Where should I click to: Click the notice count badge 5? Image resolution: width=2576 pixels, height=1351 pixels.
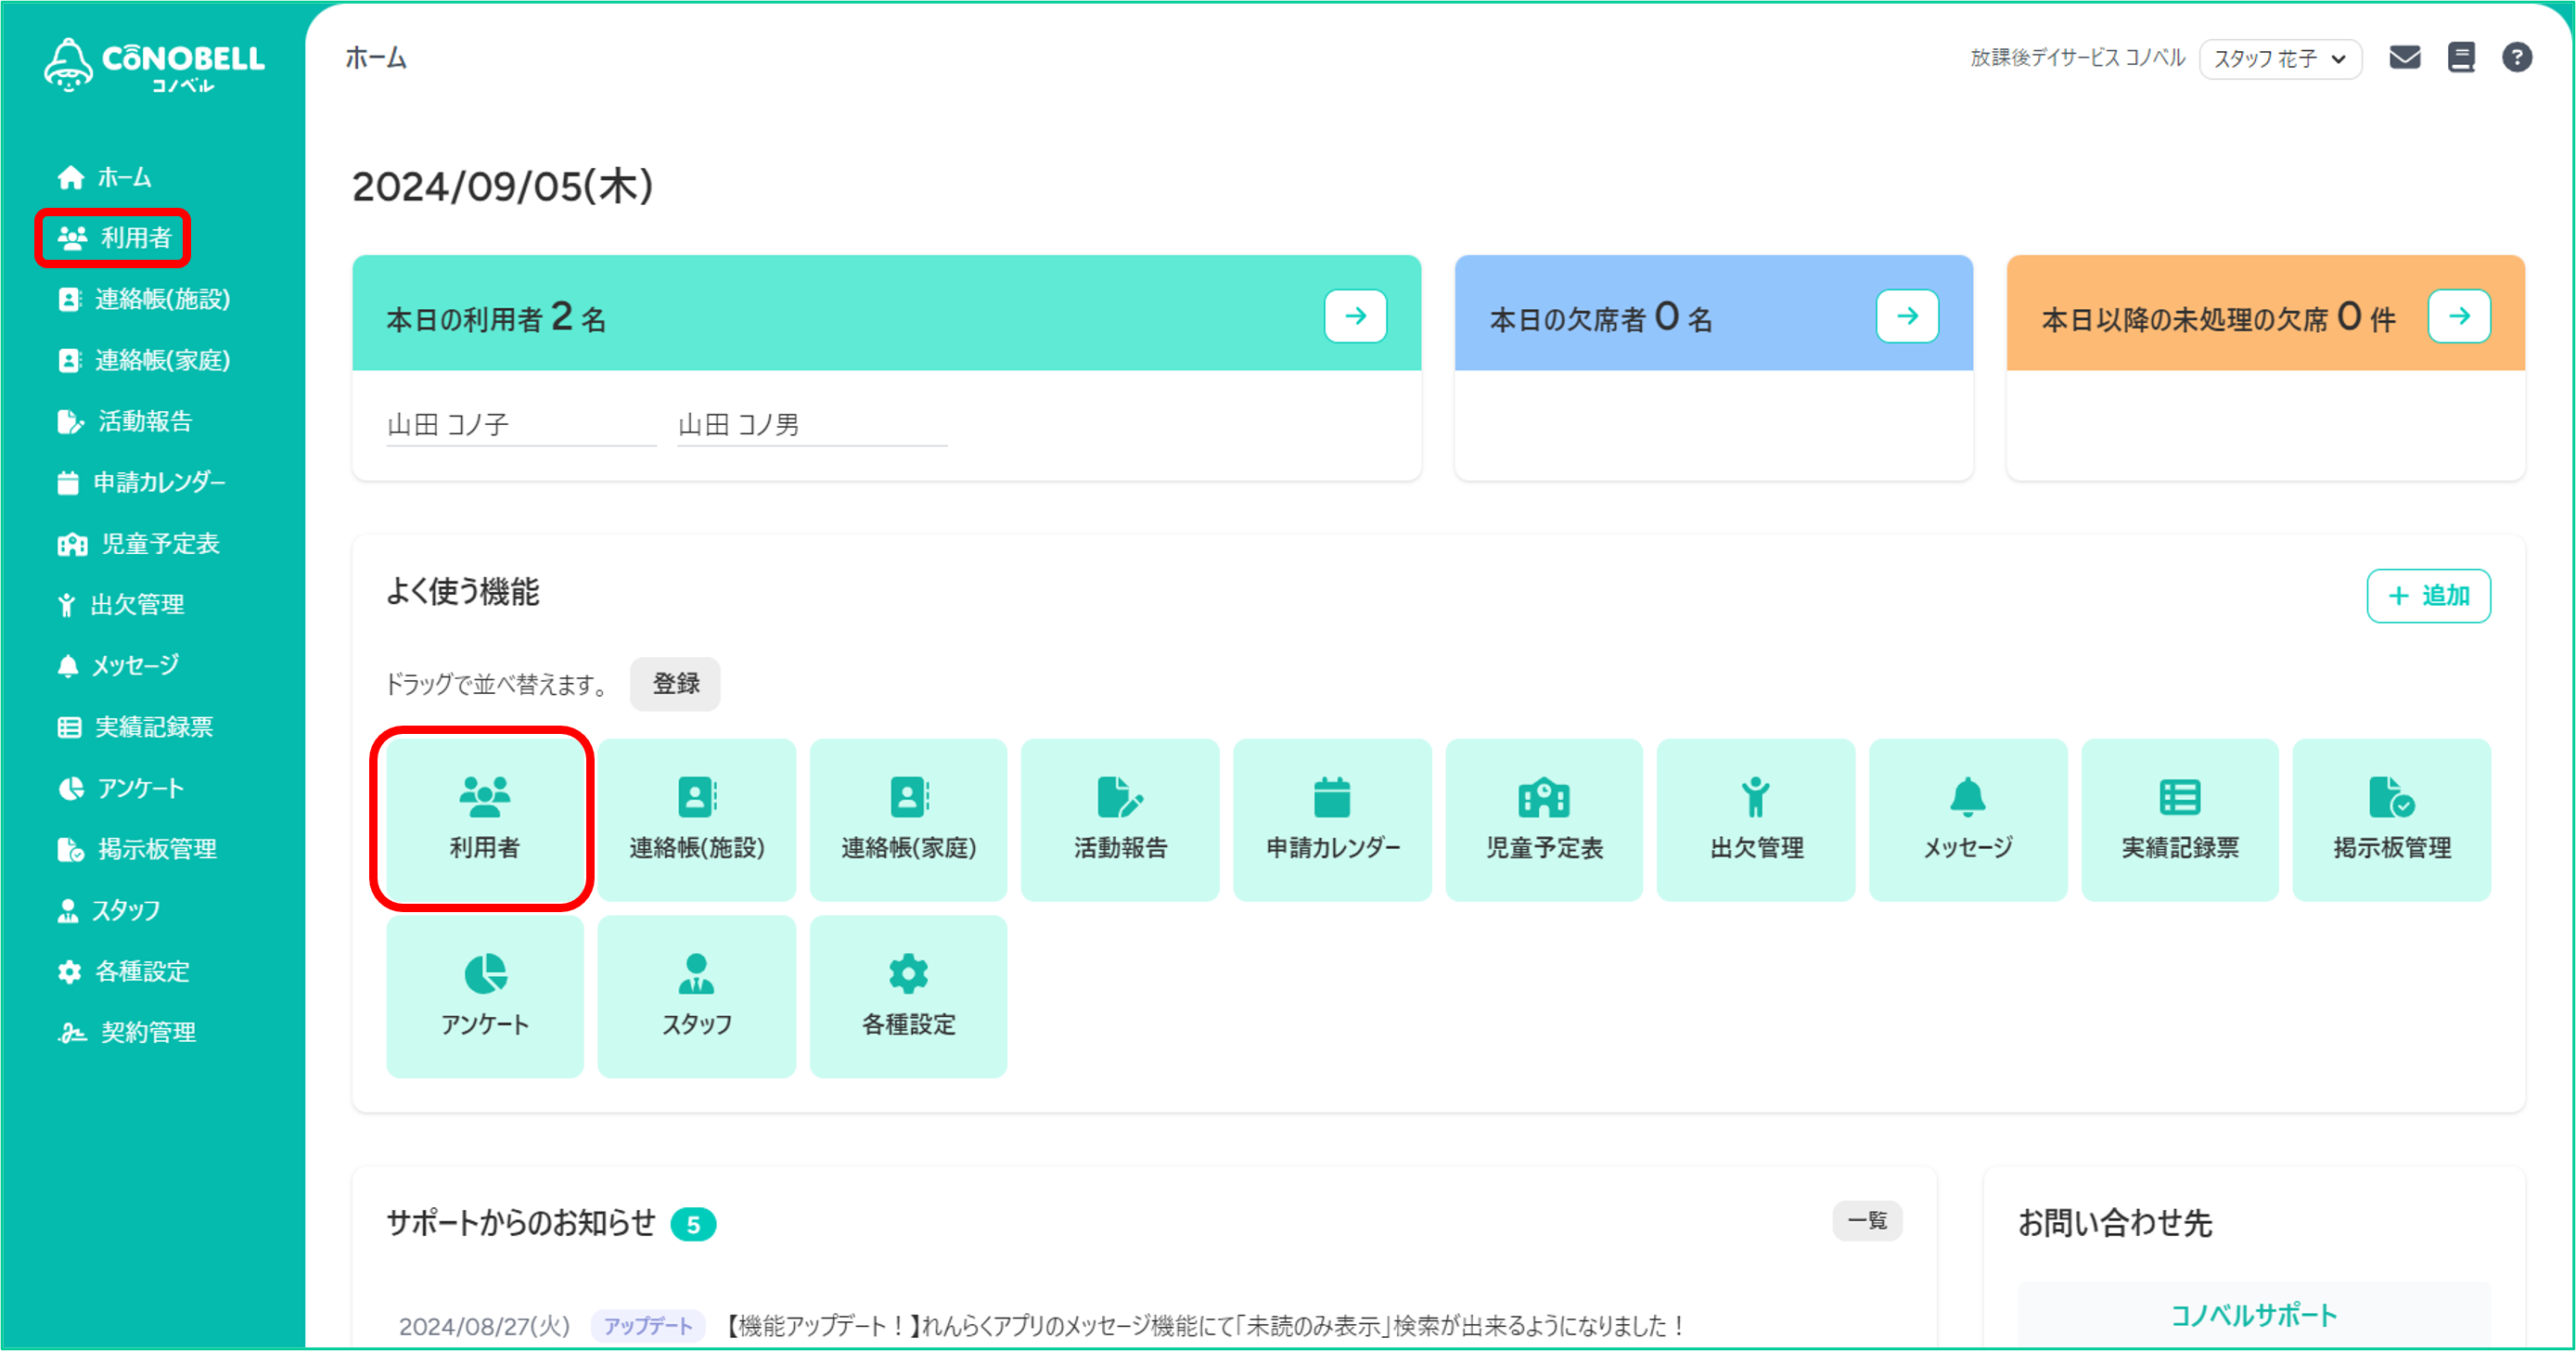(x=693, y=1224)
